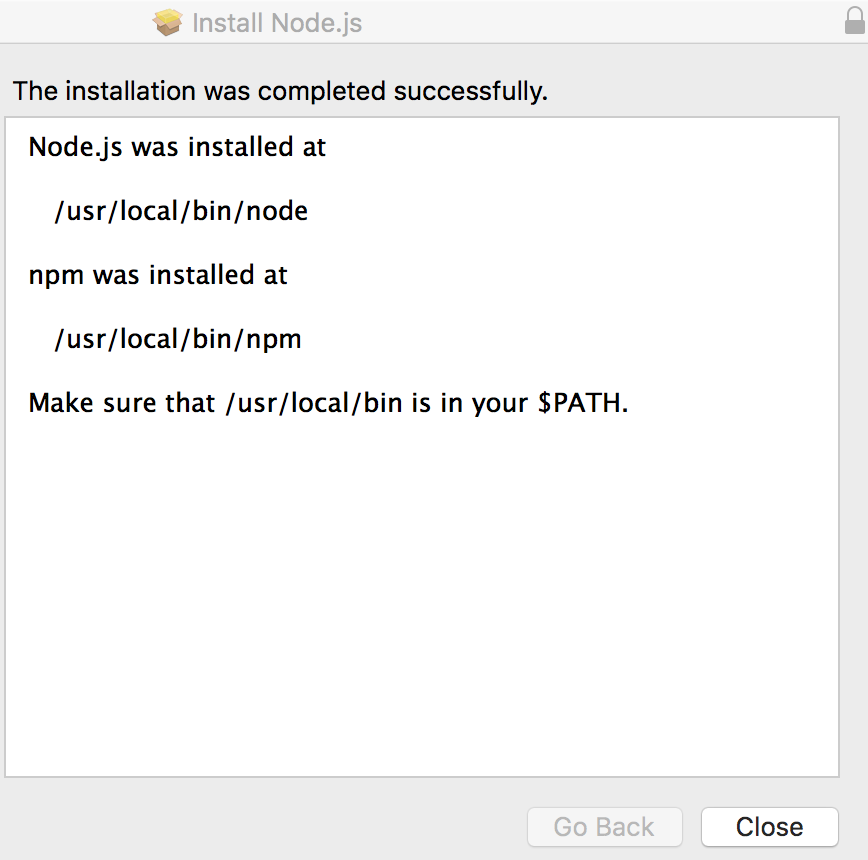Click the 'Make sure that /usr/local/bin' $PATH note
The image size is (868, 860).
[x=328, y=403]
